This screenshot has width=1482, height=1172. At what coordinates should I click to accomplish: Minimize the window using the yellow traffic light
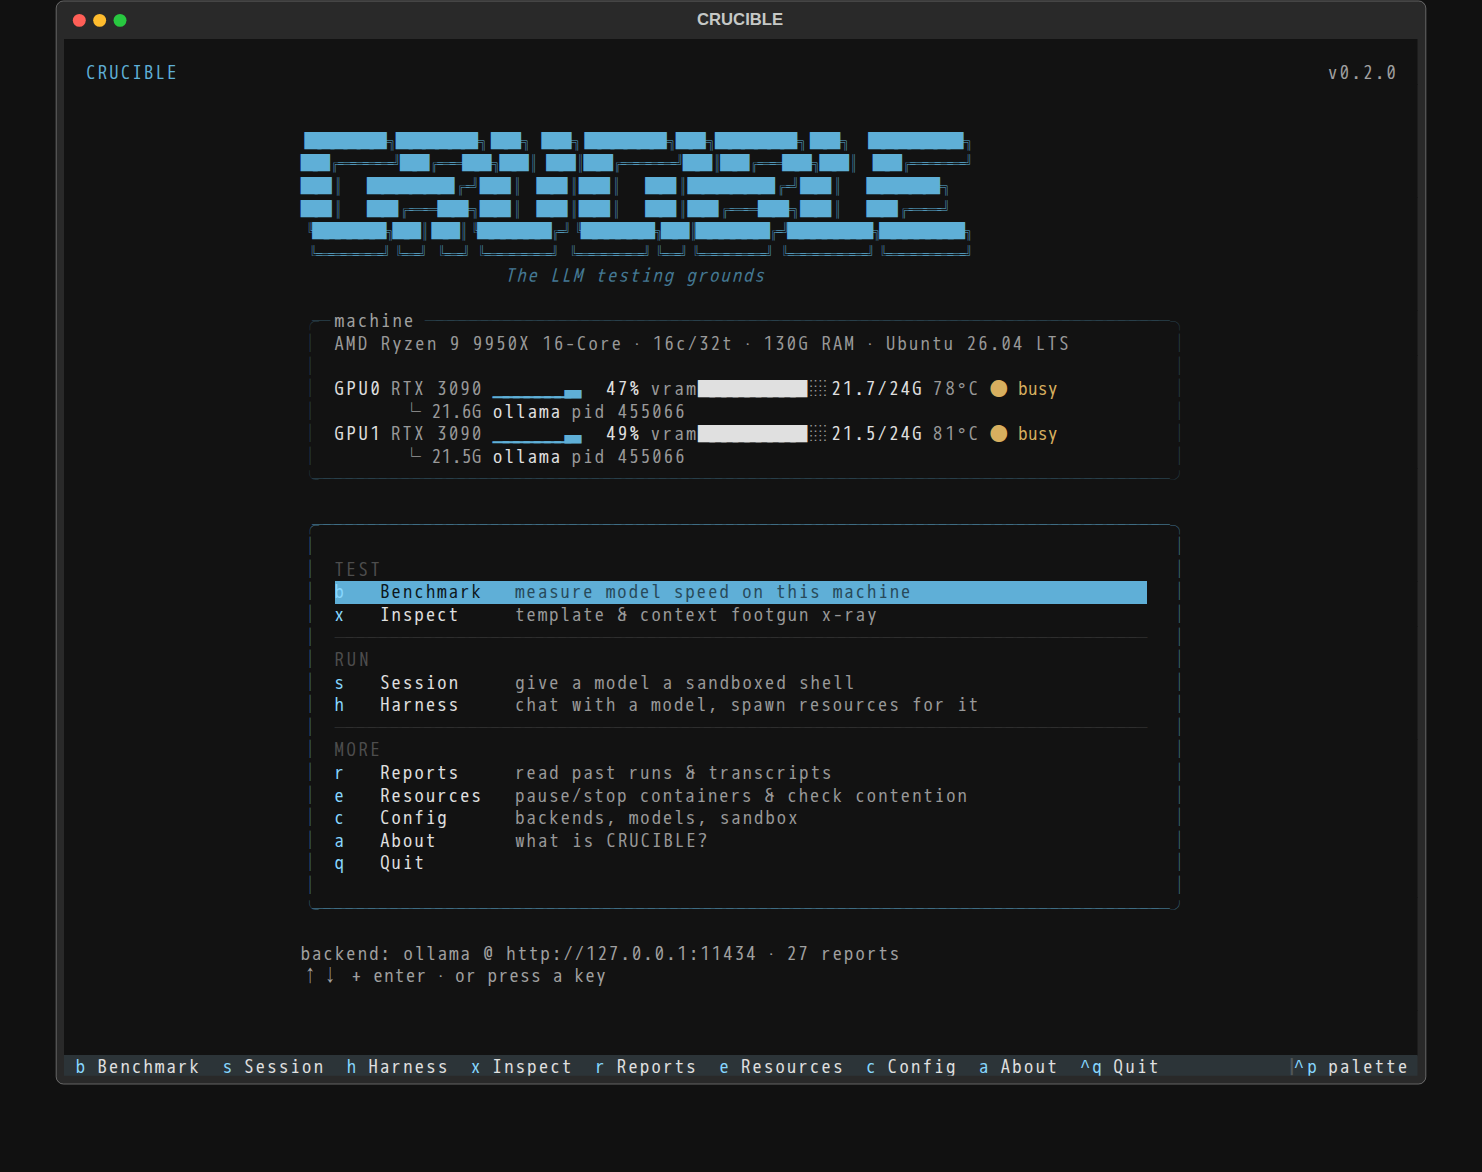click(99, 20)
